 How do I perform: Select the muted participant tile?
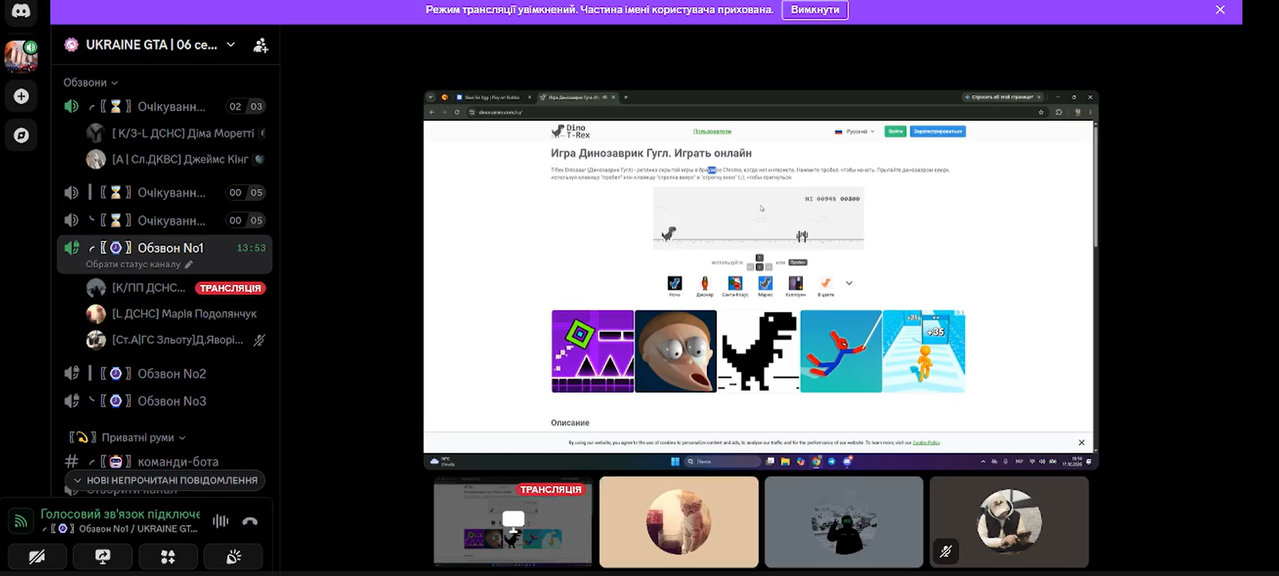(1009, 521)
